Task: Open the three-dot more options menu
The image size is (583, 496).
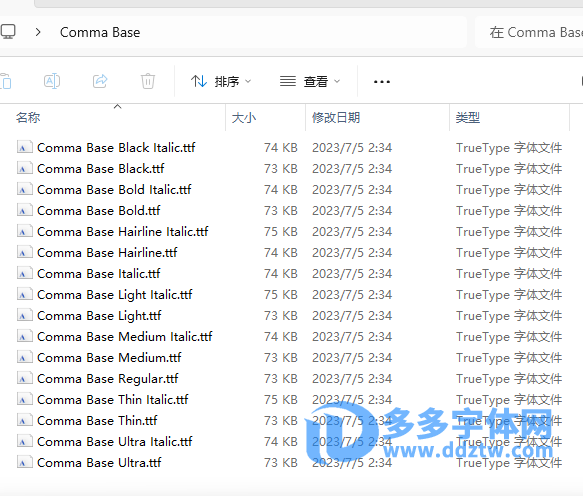Action: (x=382, y=82)
